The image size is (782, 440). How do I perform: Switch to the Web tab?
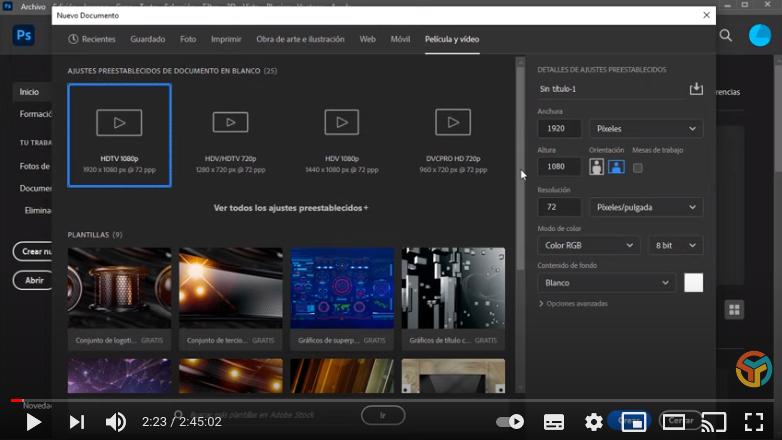click(x=368, y=39)
